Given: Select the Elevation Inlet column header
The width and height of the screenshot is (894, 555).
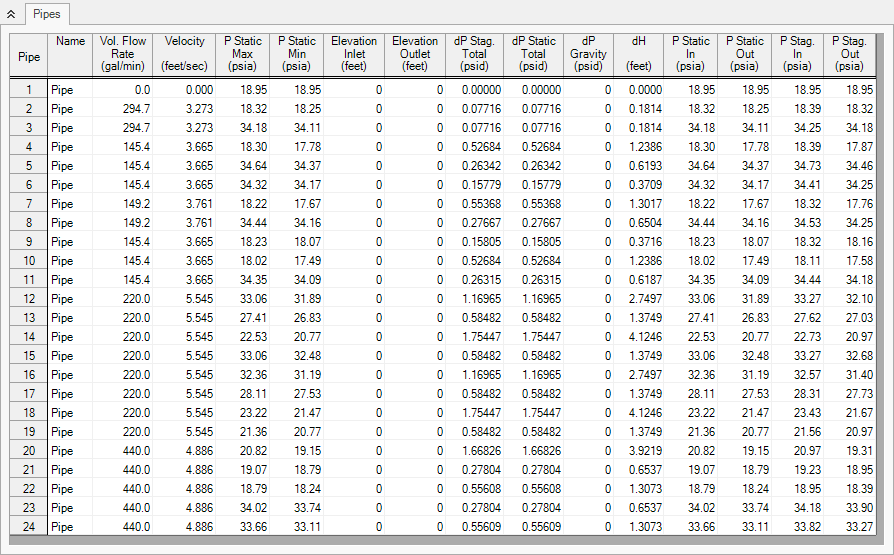Looking at the screenshot, I should [x=354, y=54].
